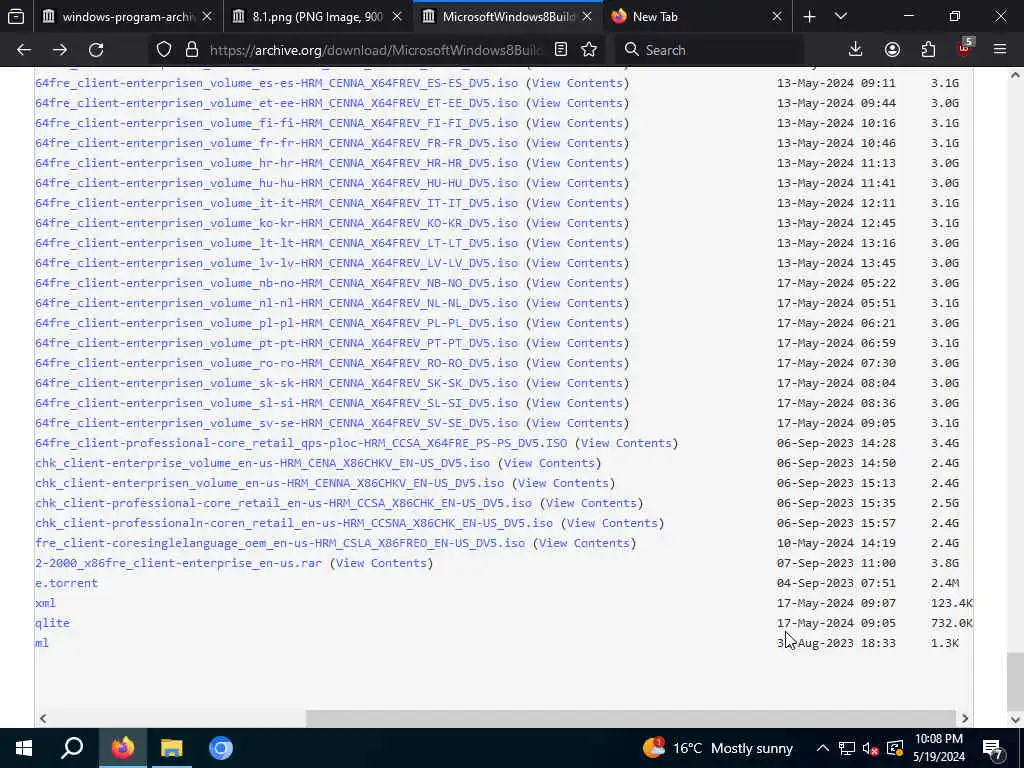Select the MicrosoftWindows8Build tab
This screenshot has width=1024, height=768.
(x=508, y=16)
